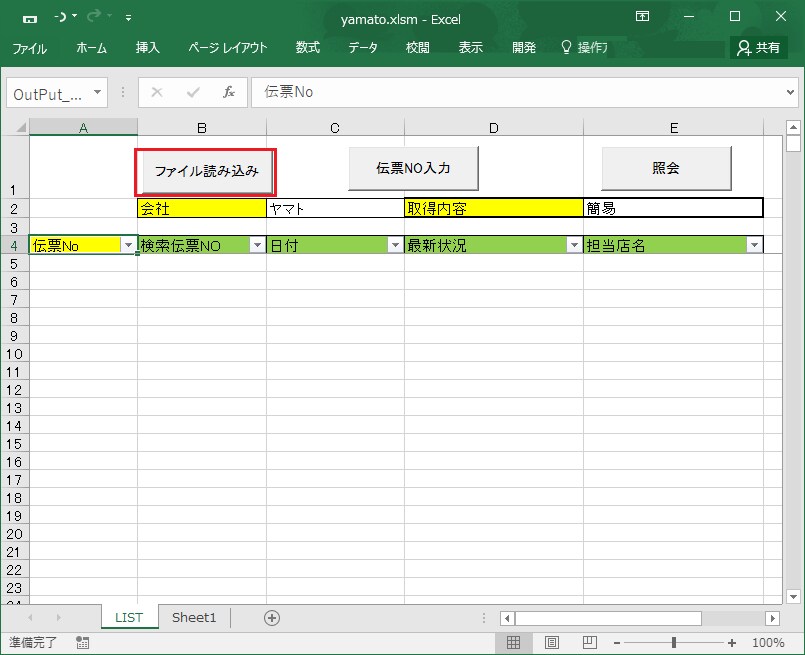Select row 10 header
805x655 pixels.
[14, 354]
